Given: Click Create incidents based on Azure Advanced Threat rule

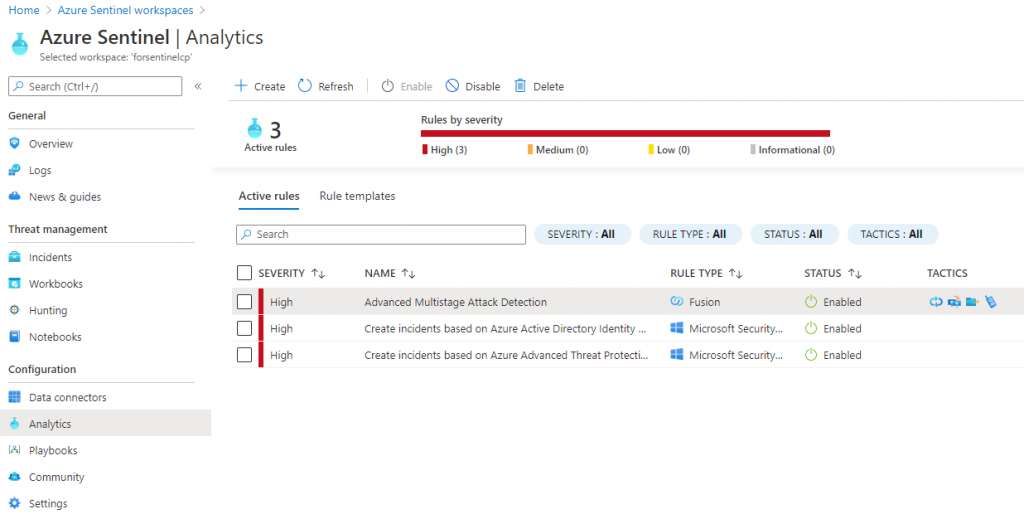Looking at the screenshot, I should point(506,355).
